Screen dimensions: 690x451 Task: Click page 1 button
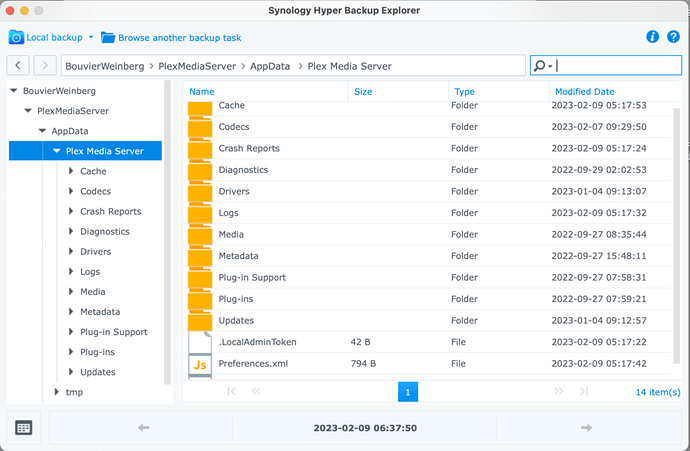408,392
